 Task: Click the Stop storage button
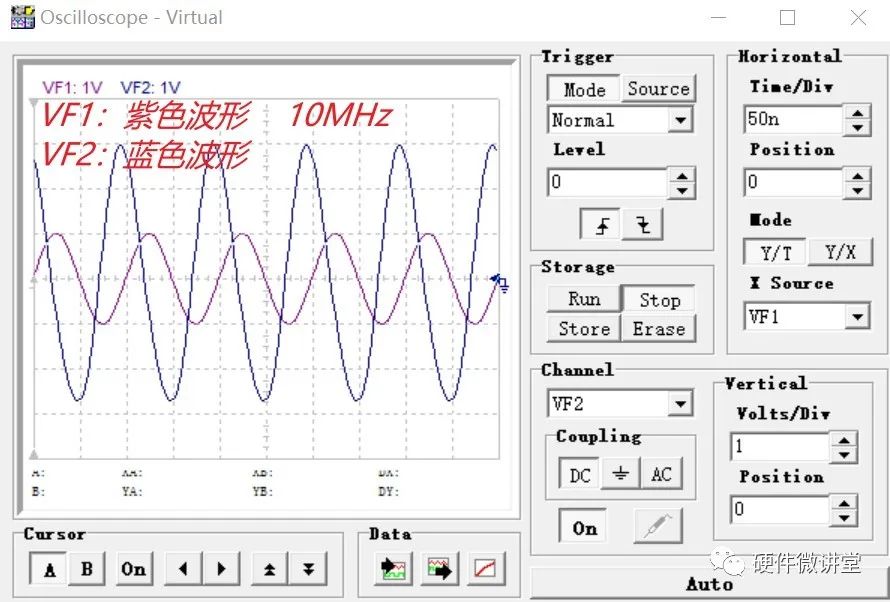[x=659, y=300]
